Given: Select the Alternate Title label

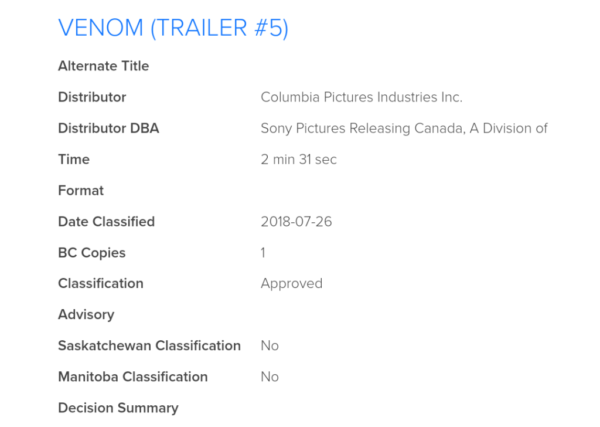Looking at the screenshot, I should [103, 66].
